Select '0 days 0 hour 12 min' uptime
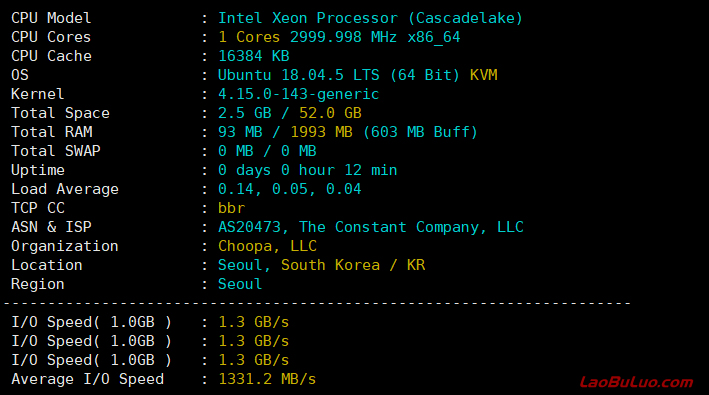This screenshot has height=395, width=709. [307, 170]
